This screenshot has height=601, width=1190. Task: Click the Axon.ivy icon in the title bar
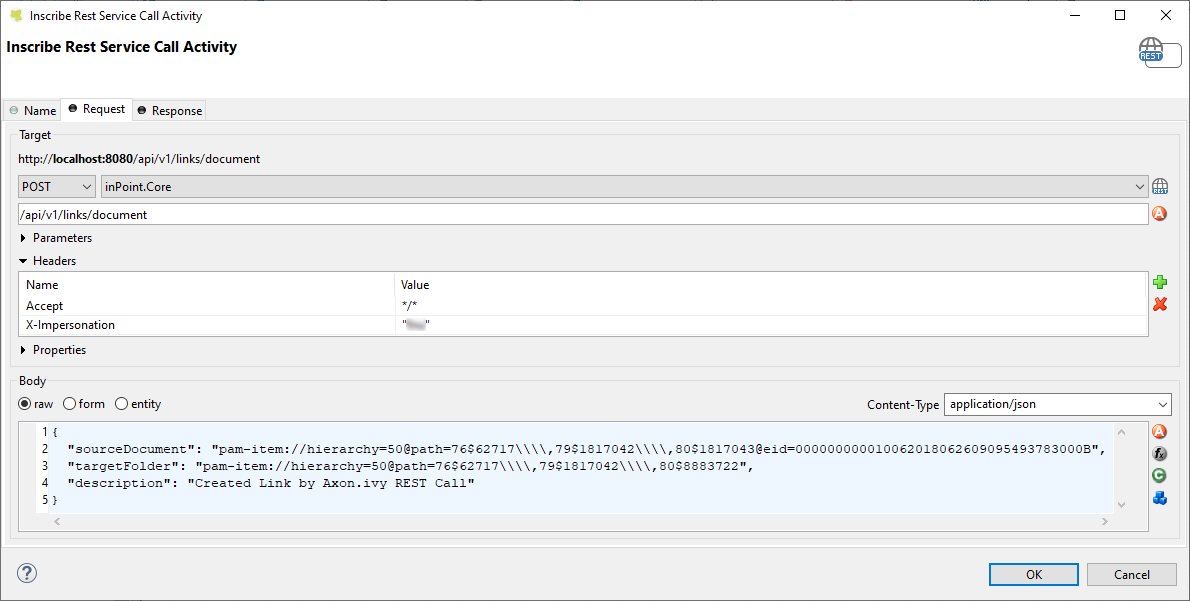click(x=15, y=15)
